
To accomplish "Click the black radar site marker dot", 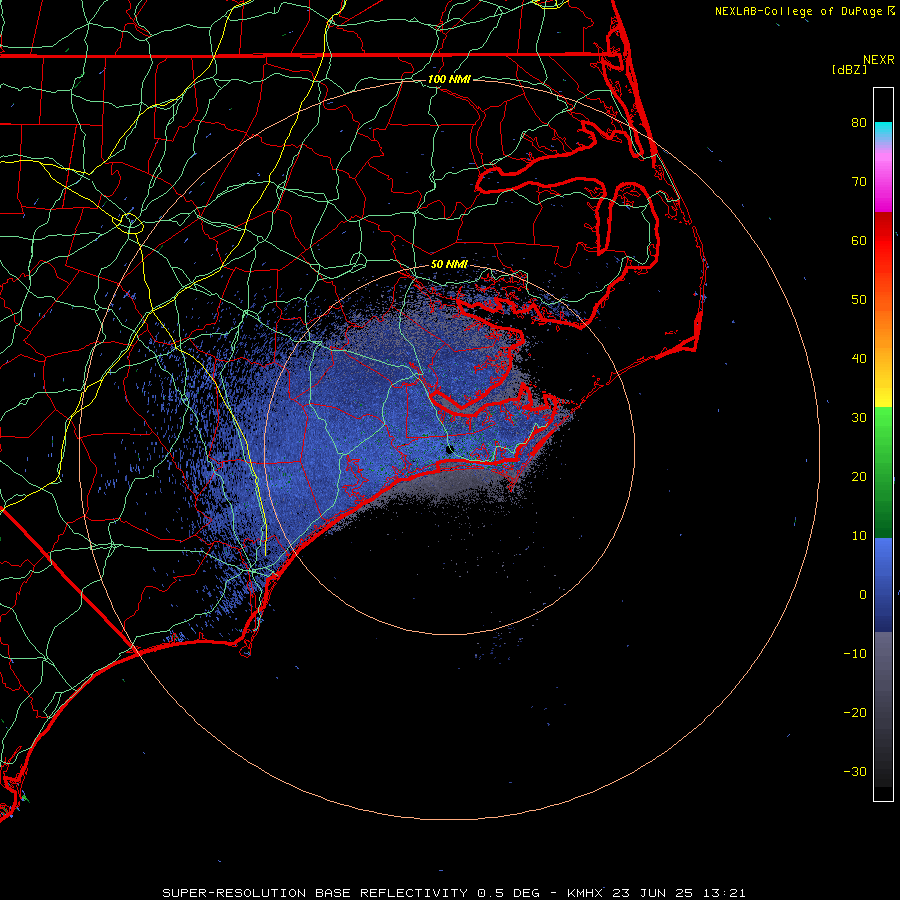I will 449,449.
